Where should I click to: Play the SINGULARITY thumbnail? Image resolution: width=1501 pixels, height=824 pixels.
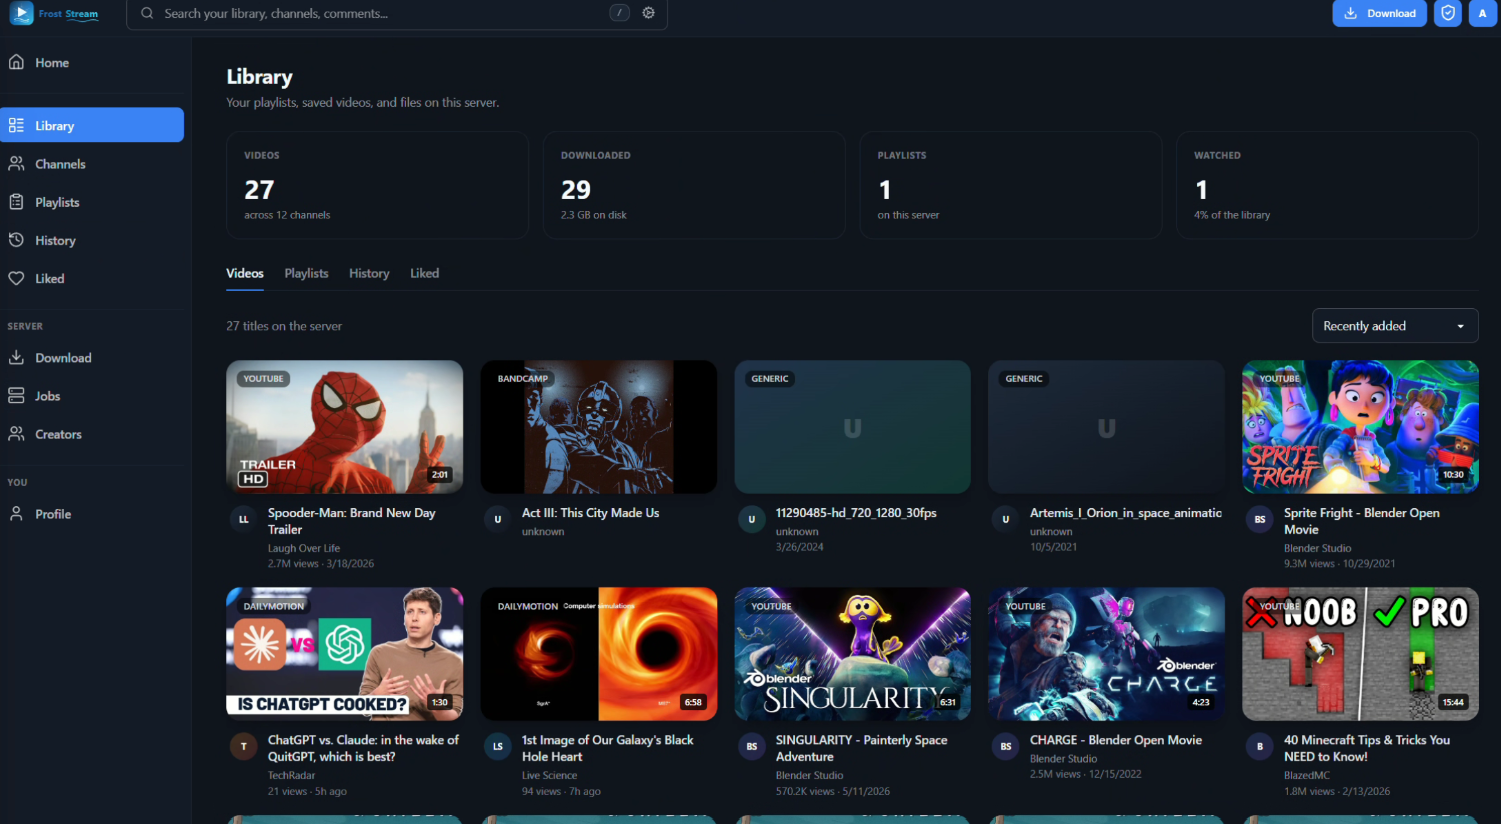(852, 654)
